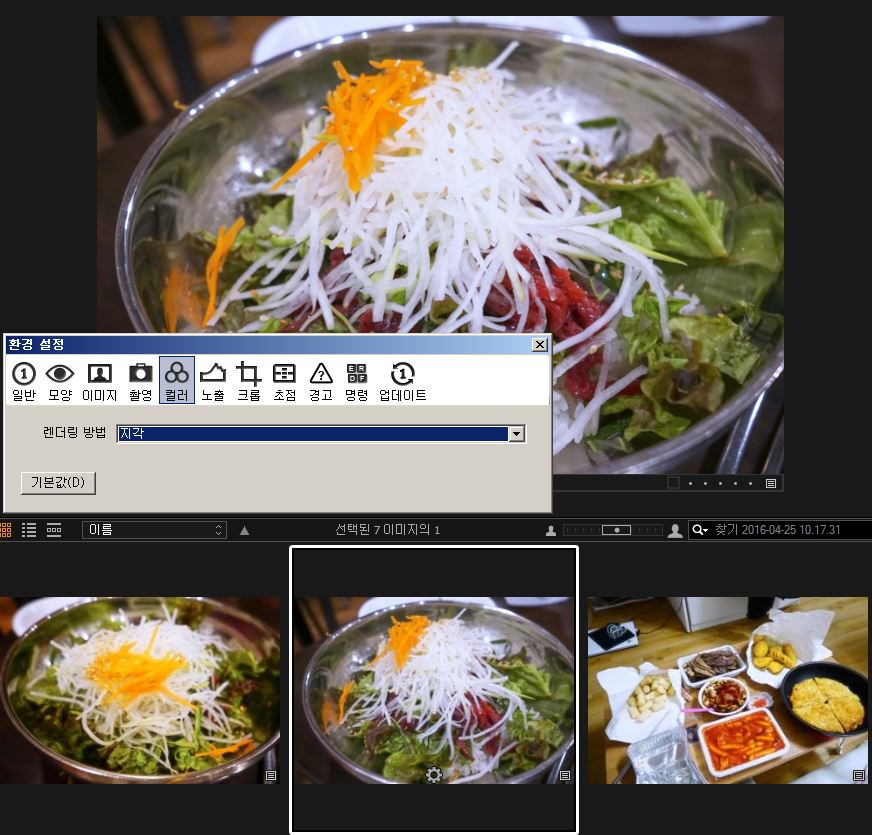Open the 모양 (Appearance) eye tab
872x835 pixels.
(x=60, y=381)
